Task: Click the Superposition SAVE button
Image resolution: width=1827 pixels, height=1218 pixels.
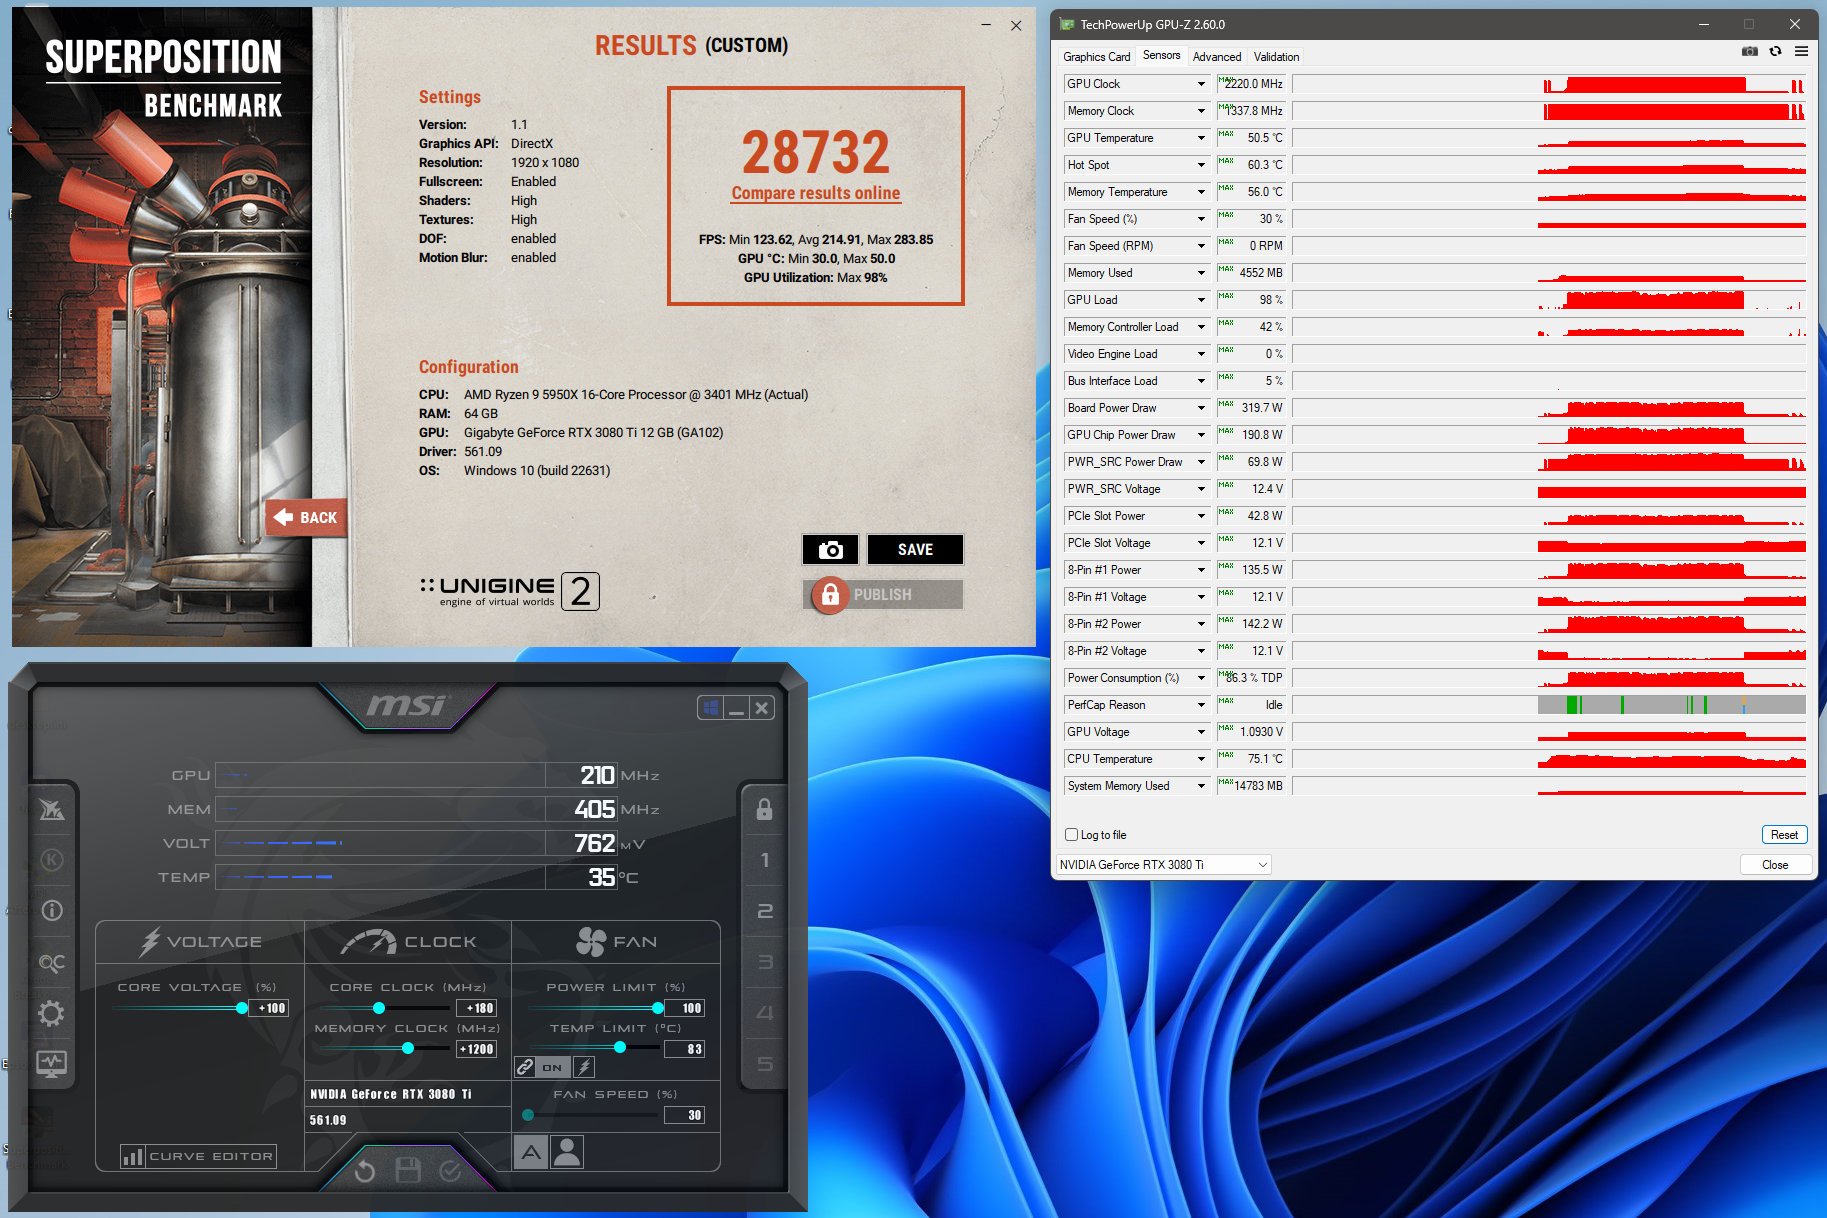Action: (915, 550)
